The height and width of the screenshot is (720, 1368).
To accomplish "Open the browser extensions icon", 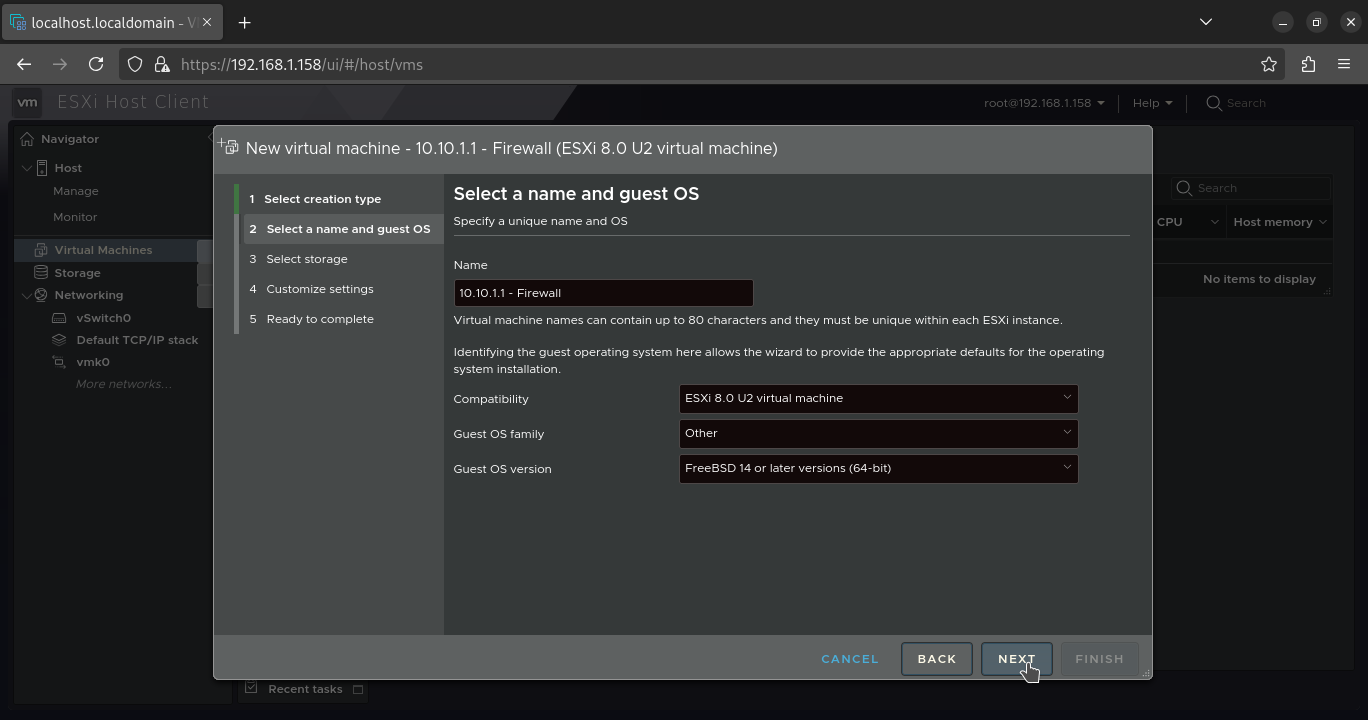I will 1308,64.
